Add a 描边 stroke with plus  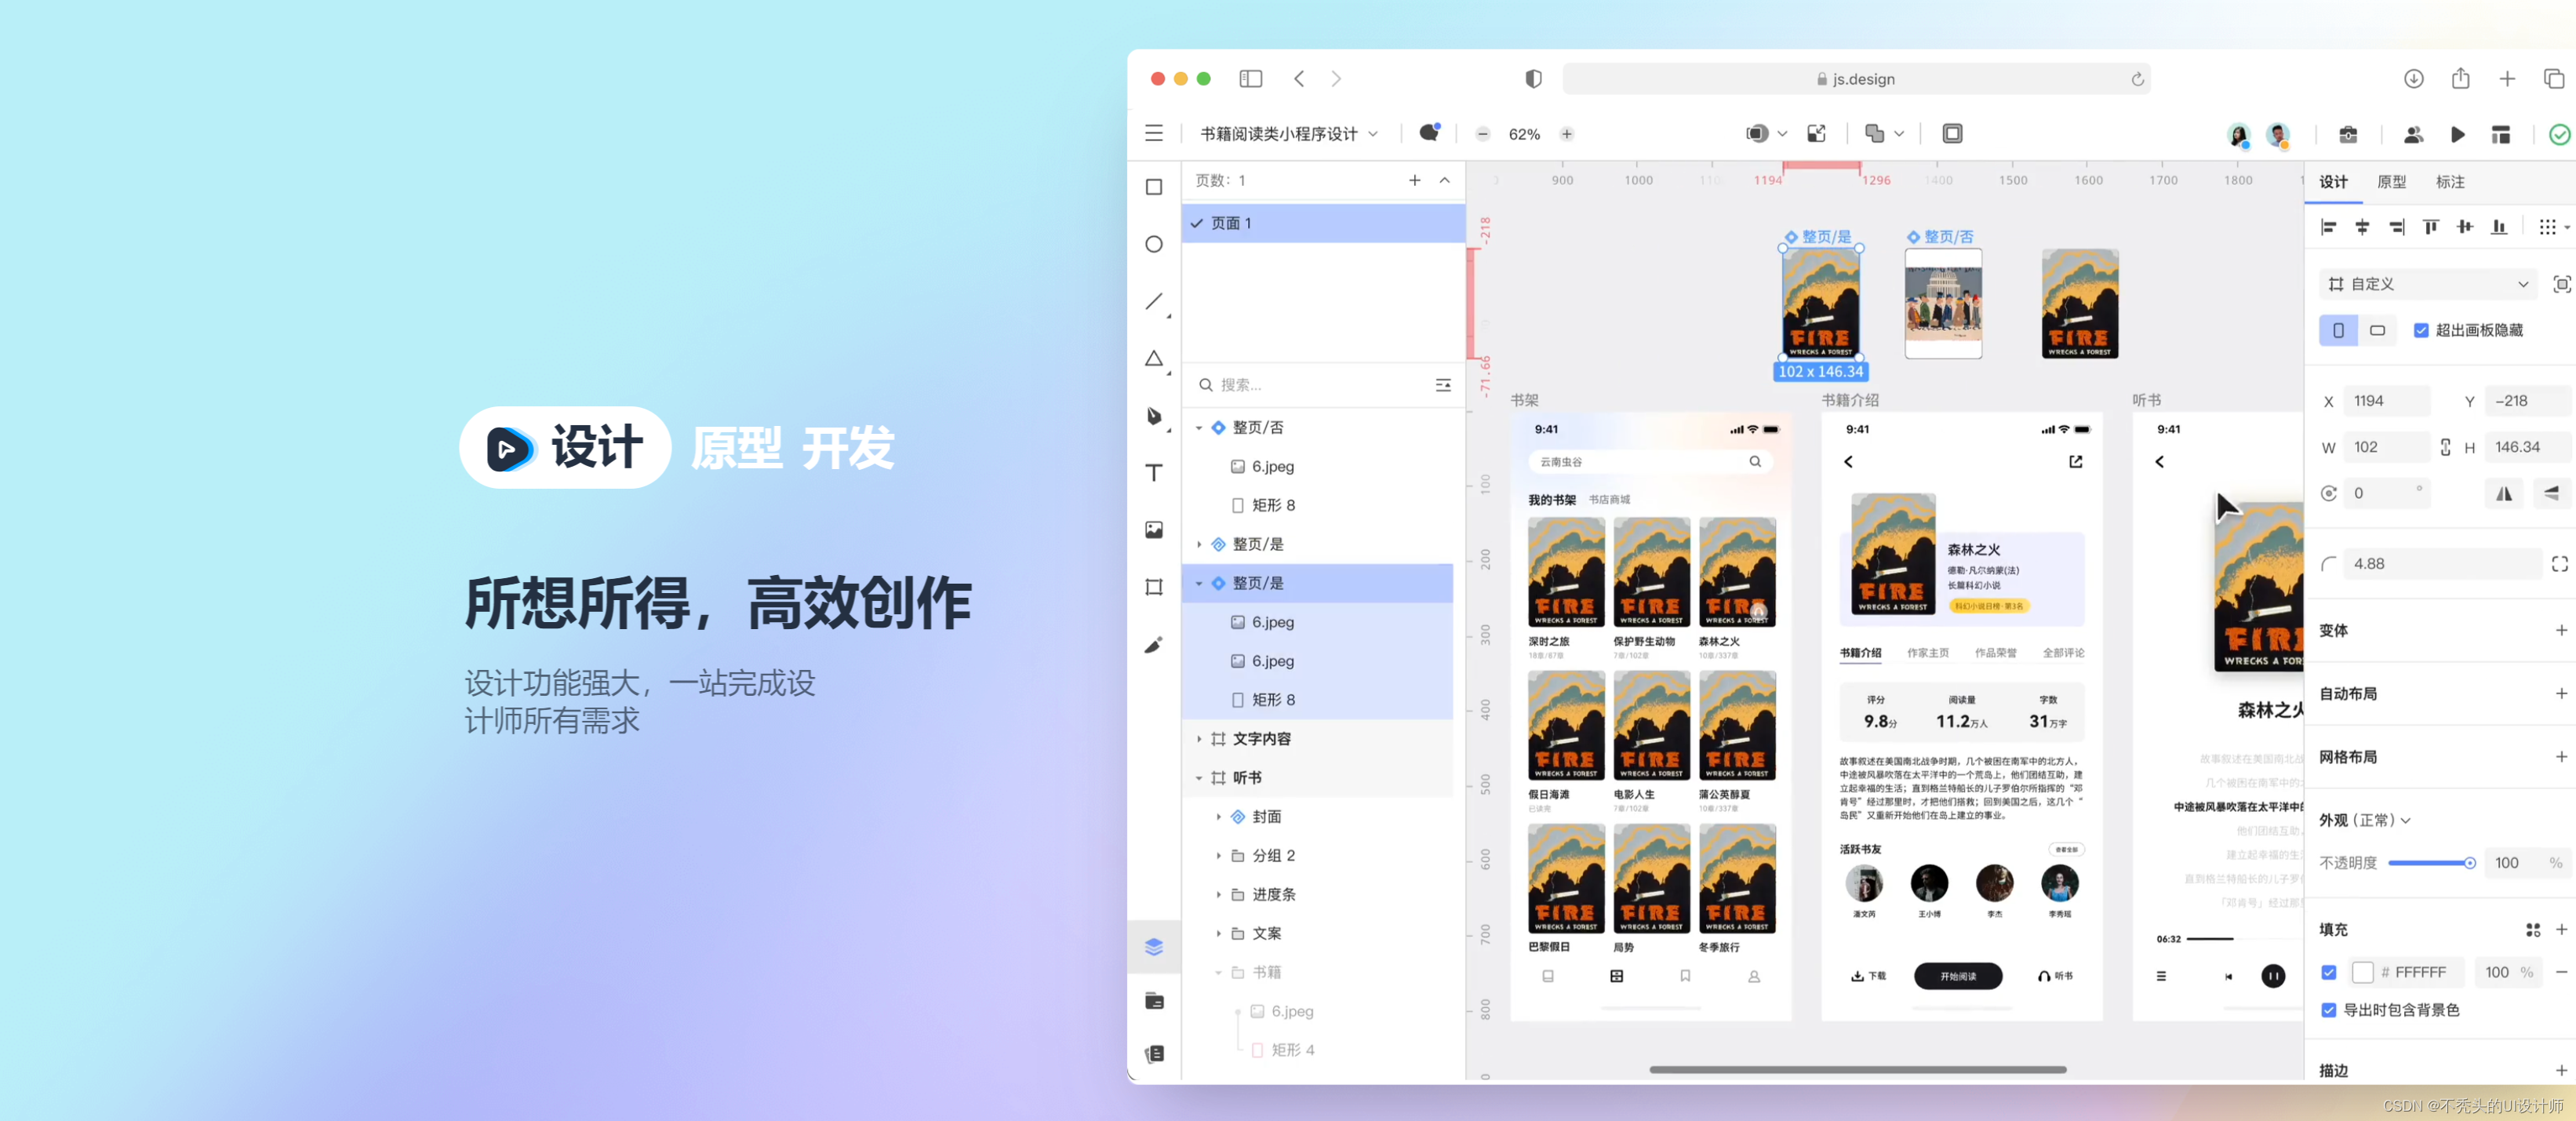[2560, 1070]
